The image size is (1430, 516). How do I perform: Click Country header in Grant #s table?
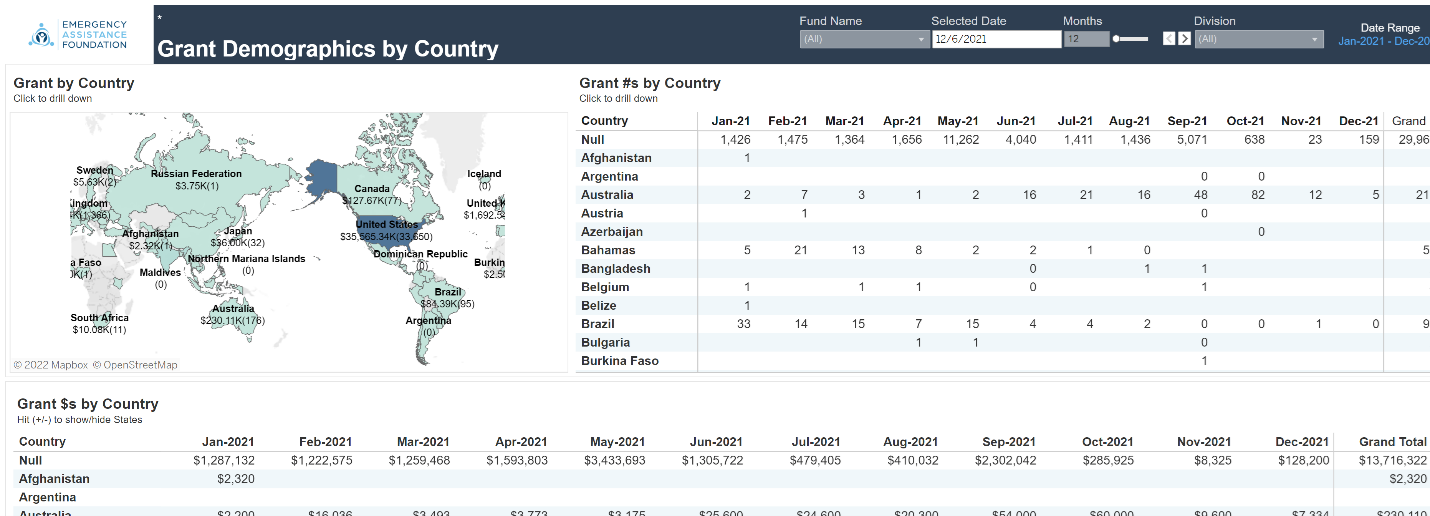point(604,121)
